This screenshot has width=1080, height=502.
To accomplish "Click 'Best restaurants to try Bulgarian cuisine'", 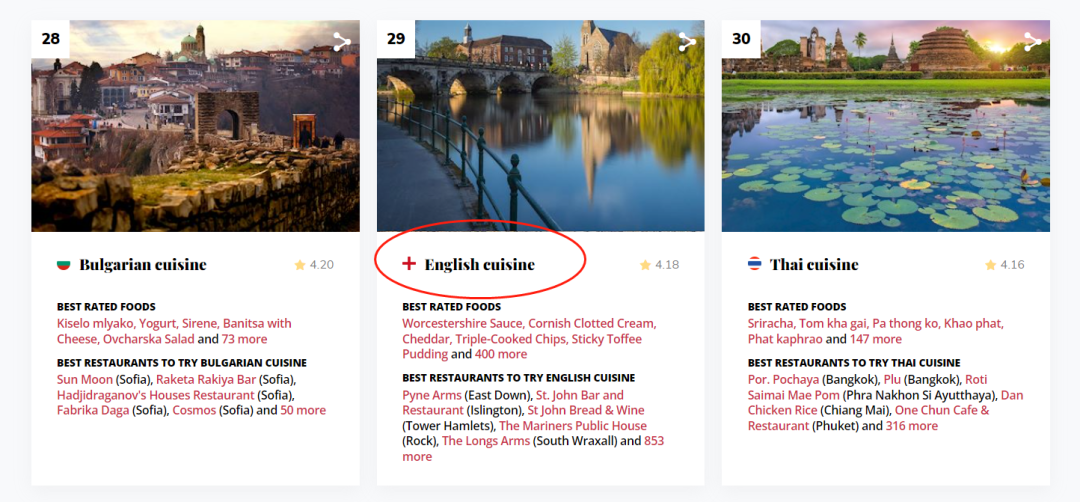I will (182, 363).
